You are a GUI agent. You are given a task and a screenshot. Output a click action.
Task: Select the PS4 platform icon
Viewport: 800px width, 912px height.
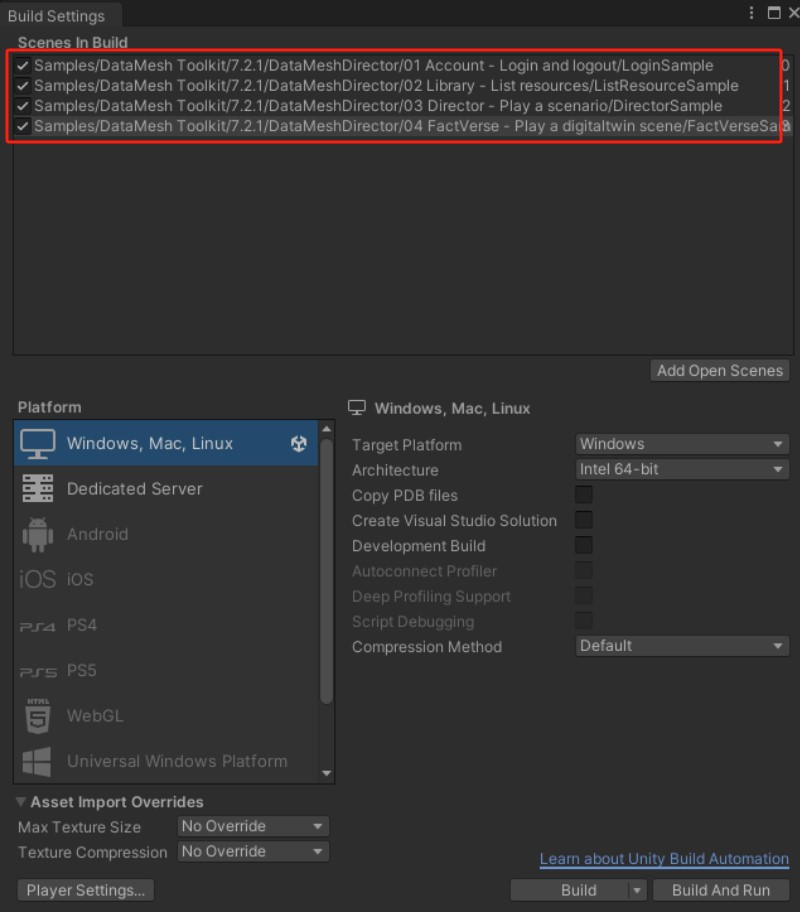(38, 626)
